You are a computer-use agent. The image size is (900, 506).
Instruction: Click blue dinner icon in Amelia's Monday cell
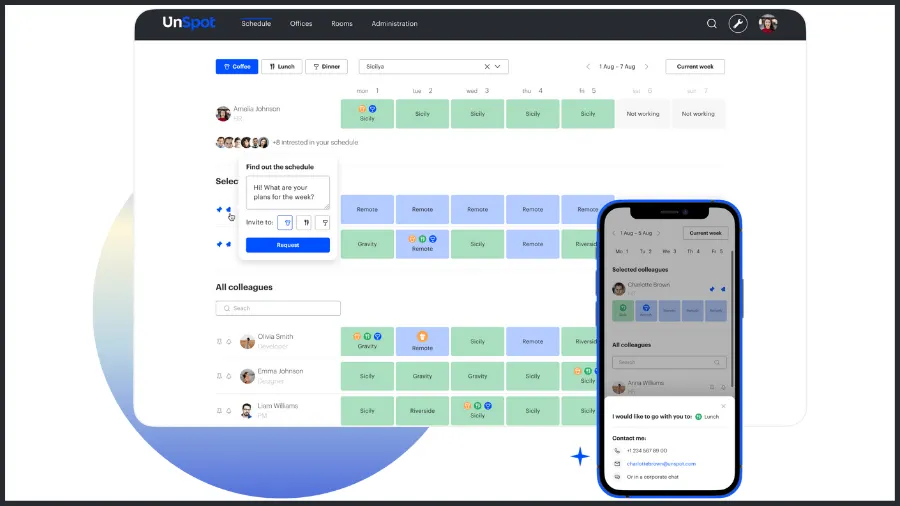click(373, 109)
